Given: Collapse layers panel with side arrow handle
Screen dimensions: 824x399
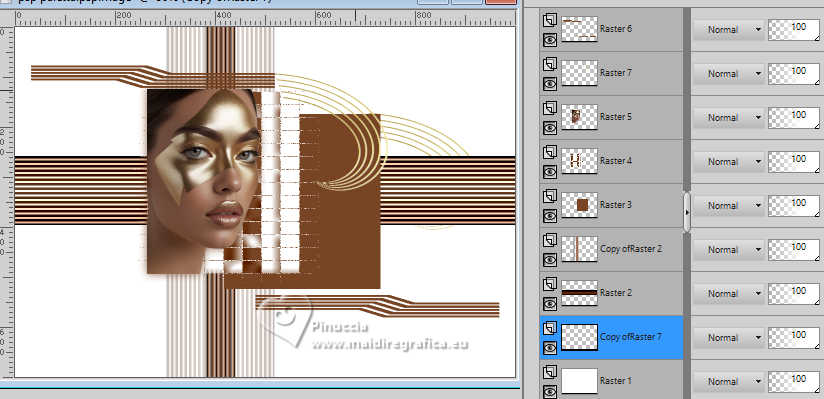Looking at the screenshot, I should tap(687, 212).
